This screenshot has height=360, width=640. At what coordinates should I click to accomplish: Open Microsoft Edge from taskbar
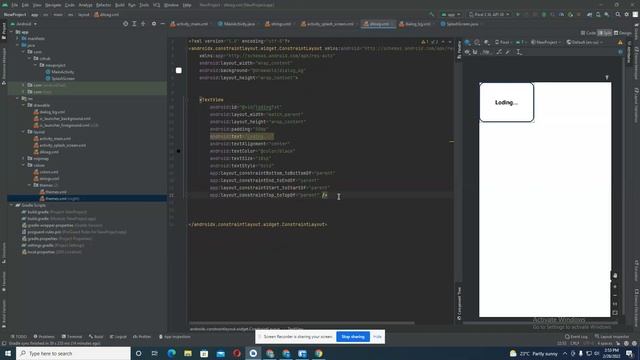(171, 353)
